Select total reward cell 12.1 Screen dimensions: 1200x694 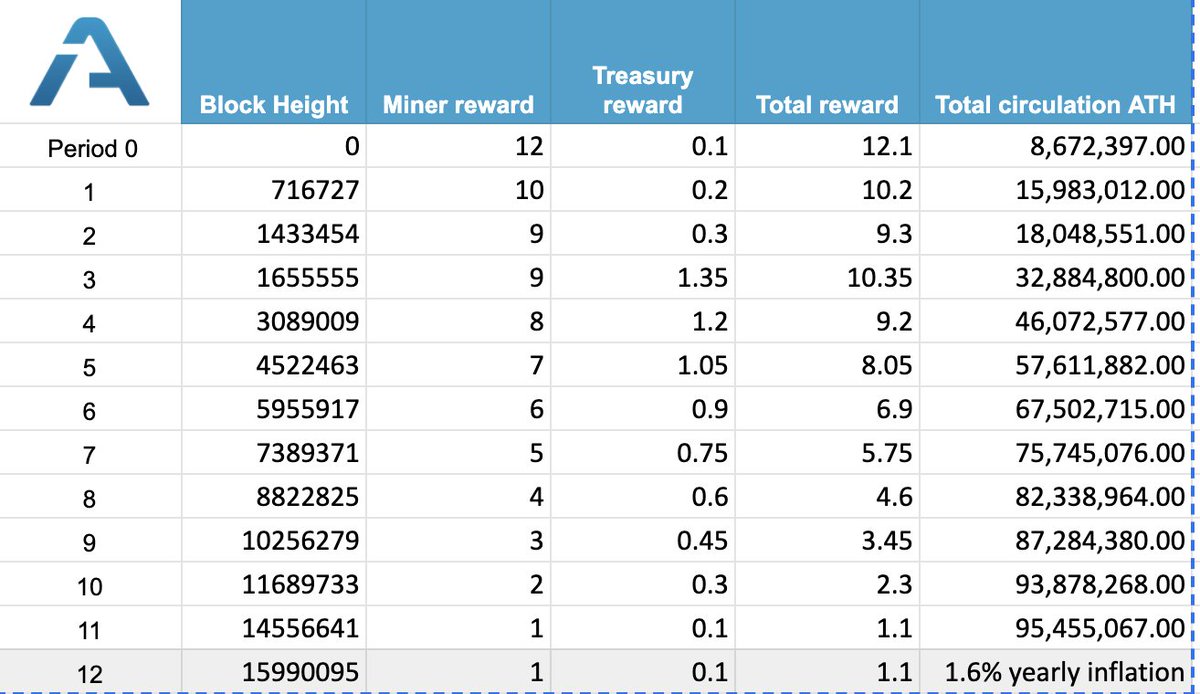tap(827, 148)
